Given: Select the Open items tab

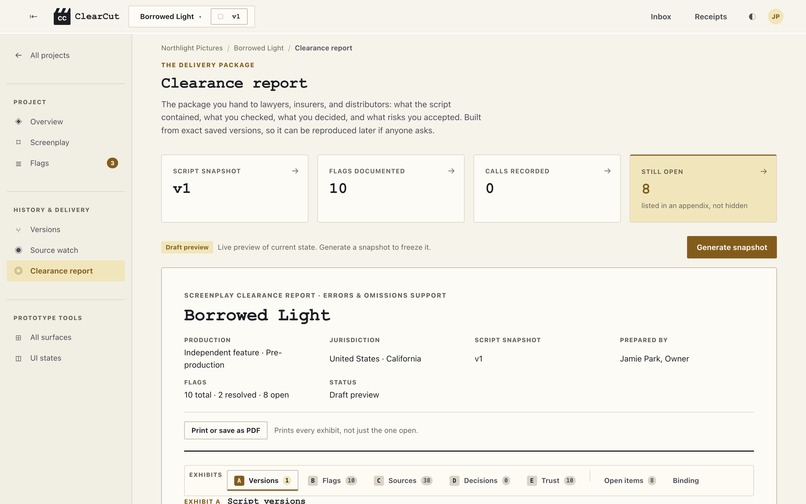Looking at the screenshot, I should click(x=630, y=480).
